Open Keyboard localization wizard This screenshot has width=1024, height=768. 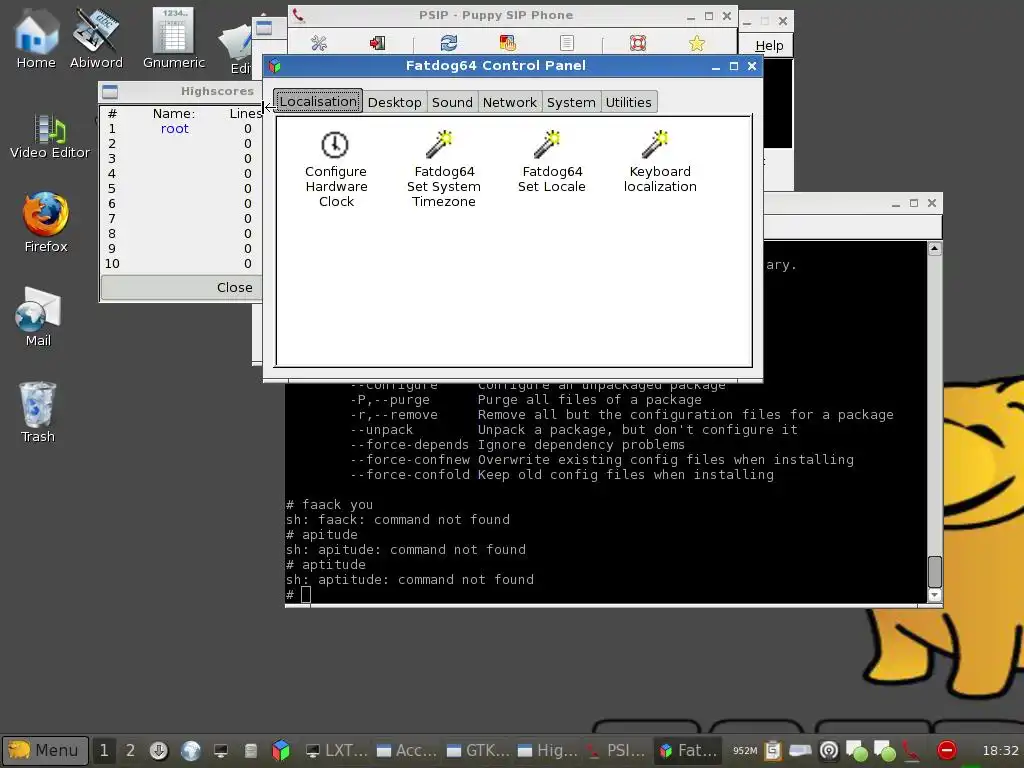point(660,163)
